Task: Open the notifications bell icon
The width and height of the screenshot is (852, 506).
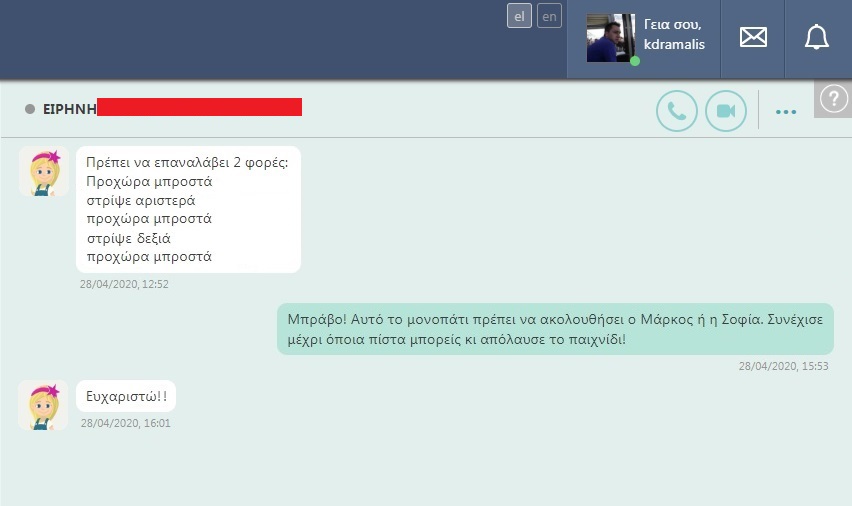Action: (817, 37)
